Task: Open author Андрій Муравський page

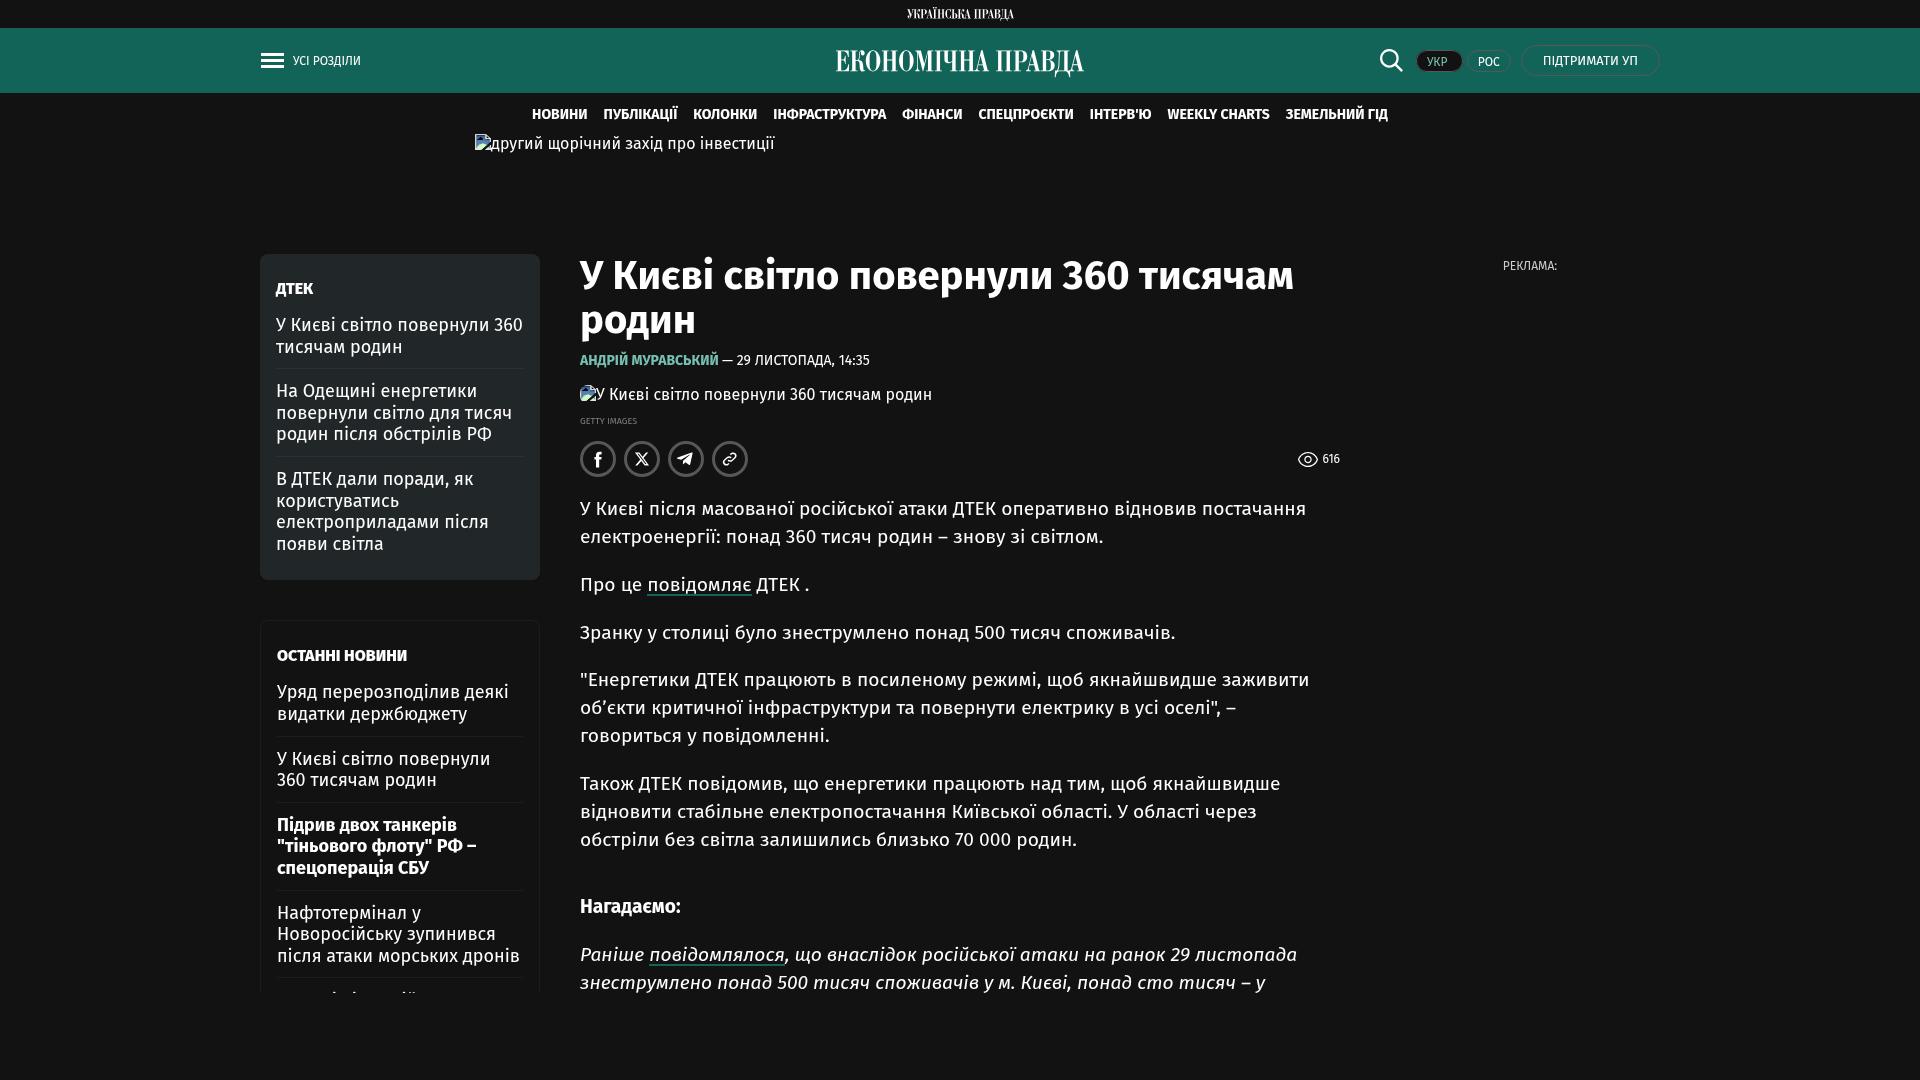Action: point(649,360)
